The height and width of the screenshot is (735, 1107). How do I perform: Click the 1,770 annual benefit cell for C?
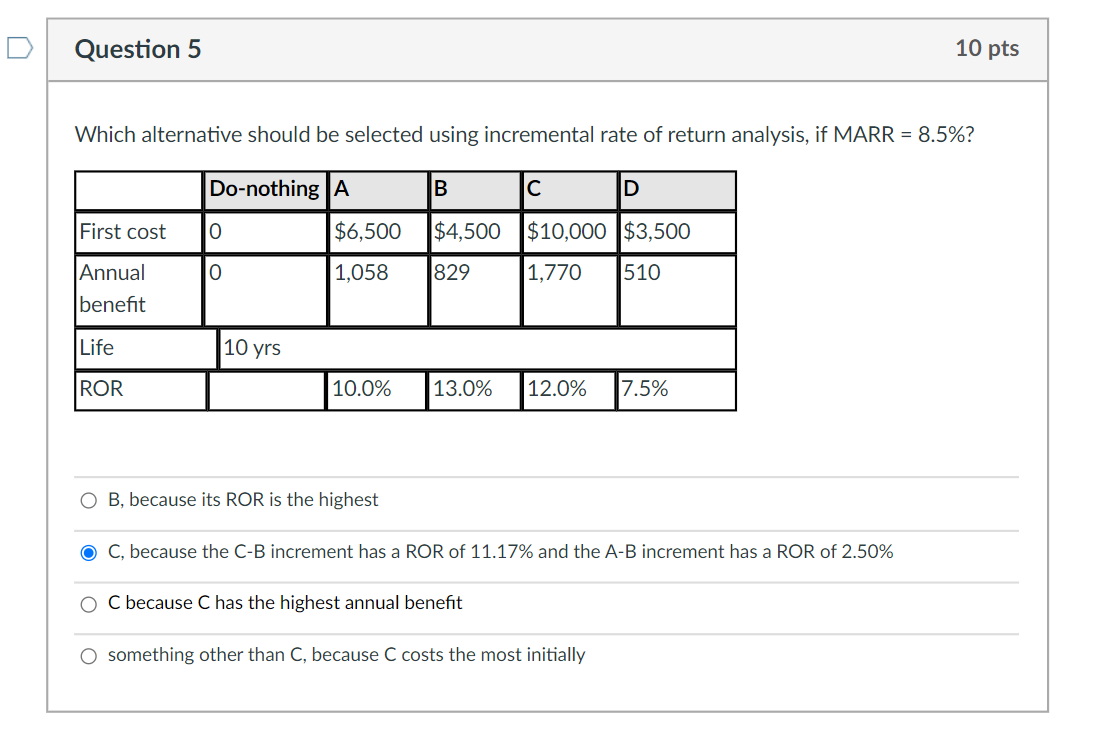pyautogui.click(x=550, y=272)
